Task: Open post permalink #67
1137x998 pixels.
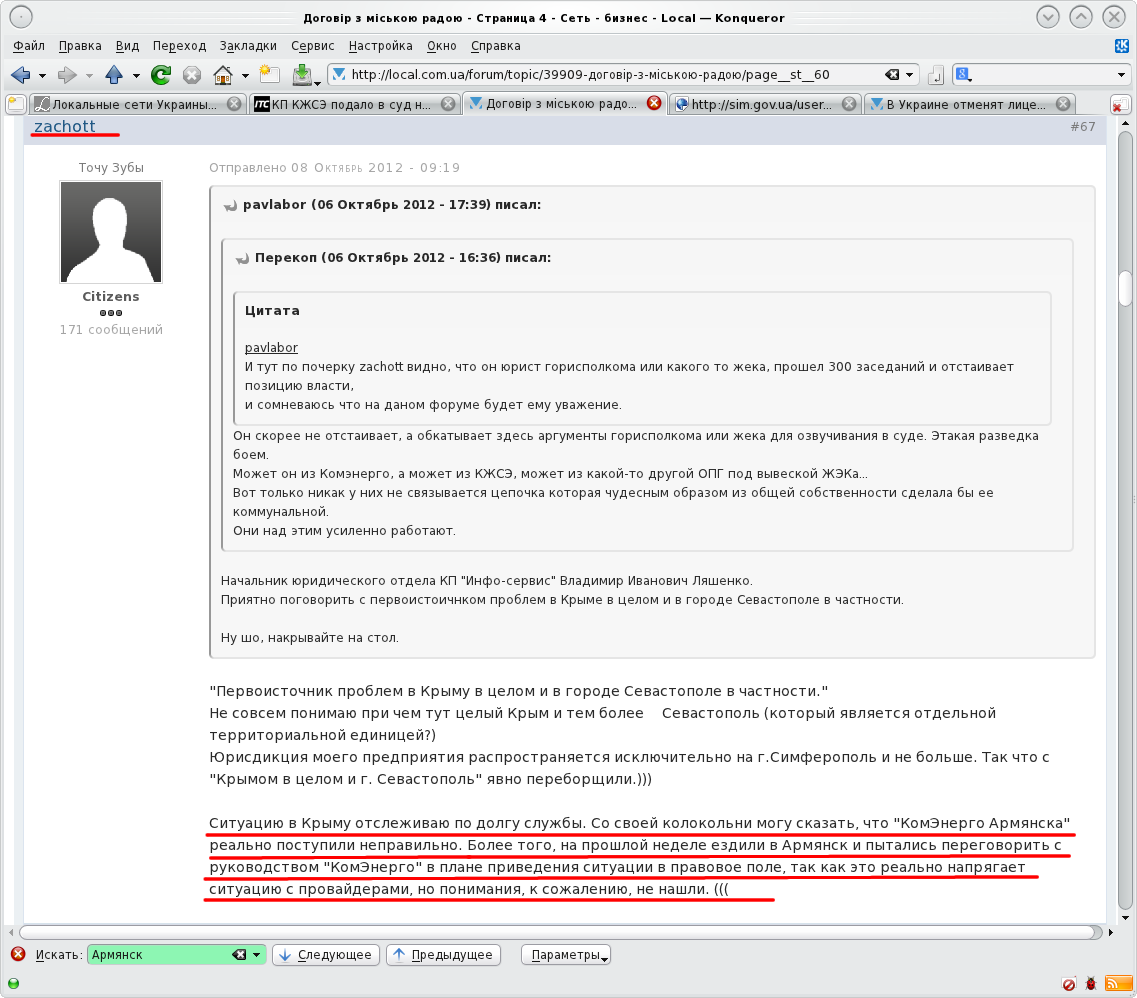Action: click(1083, 126)
